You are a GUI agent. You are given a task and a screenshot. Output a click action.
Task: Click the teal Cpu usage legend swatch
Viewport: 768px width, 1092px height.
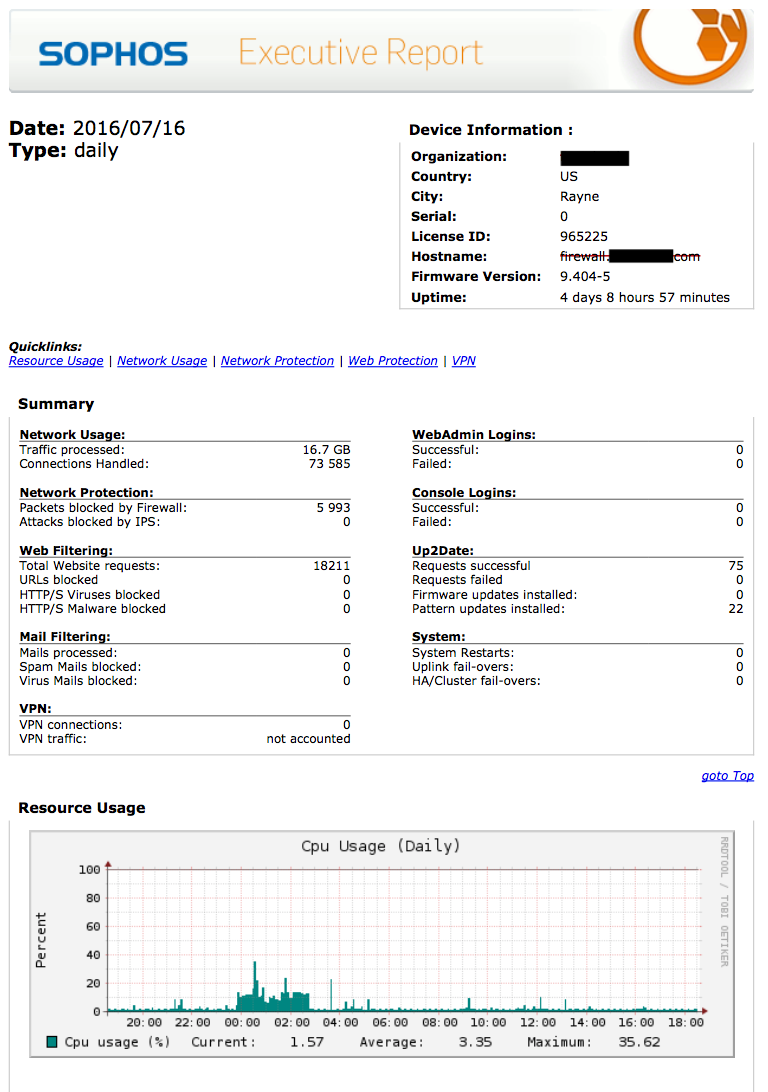click(52, 1042)
